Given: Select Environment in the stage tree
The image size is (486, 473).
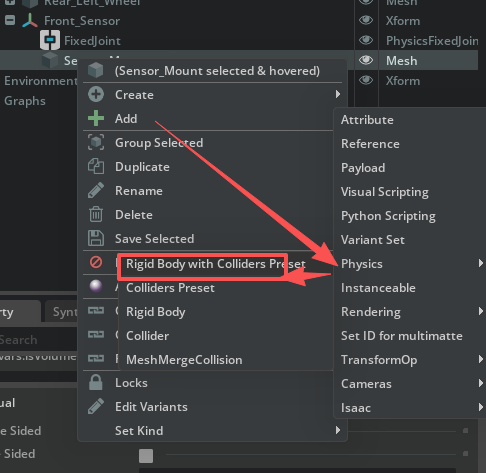Looking at the screenshot, I should [x=41, y=81].
